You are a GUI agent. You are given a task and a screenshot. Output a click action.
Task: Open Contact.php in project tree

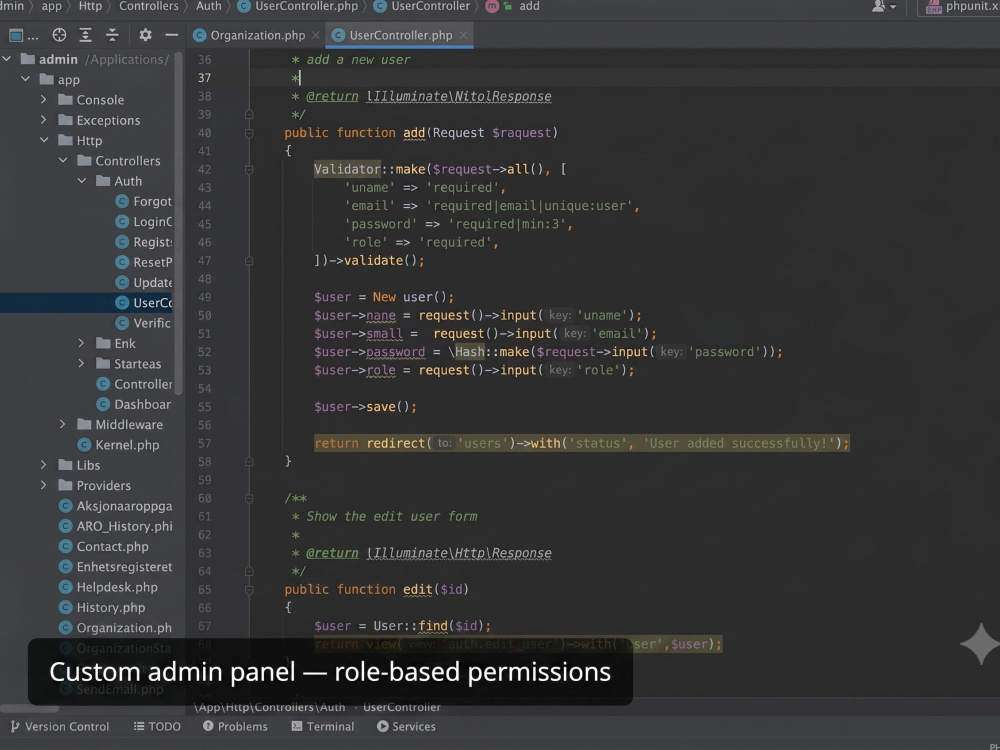click(103, 547)
